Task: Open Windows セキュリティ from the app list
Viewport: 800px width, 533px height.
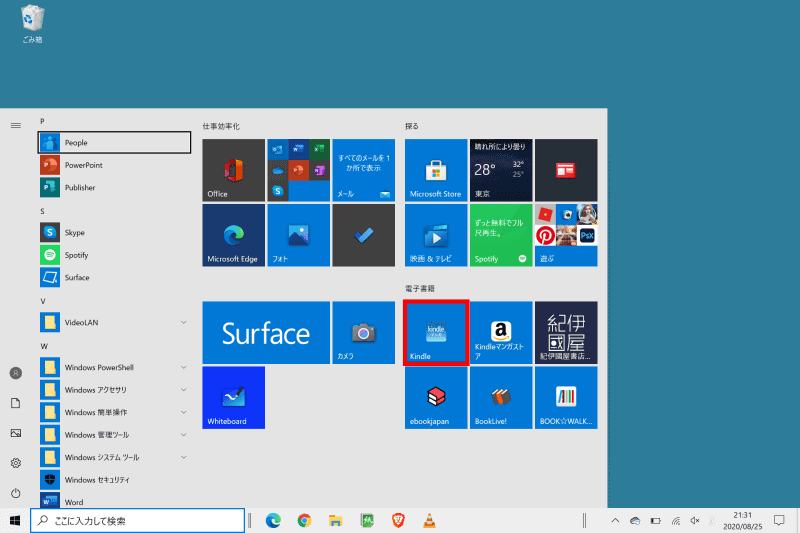Action: click(x=114, y=479)
